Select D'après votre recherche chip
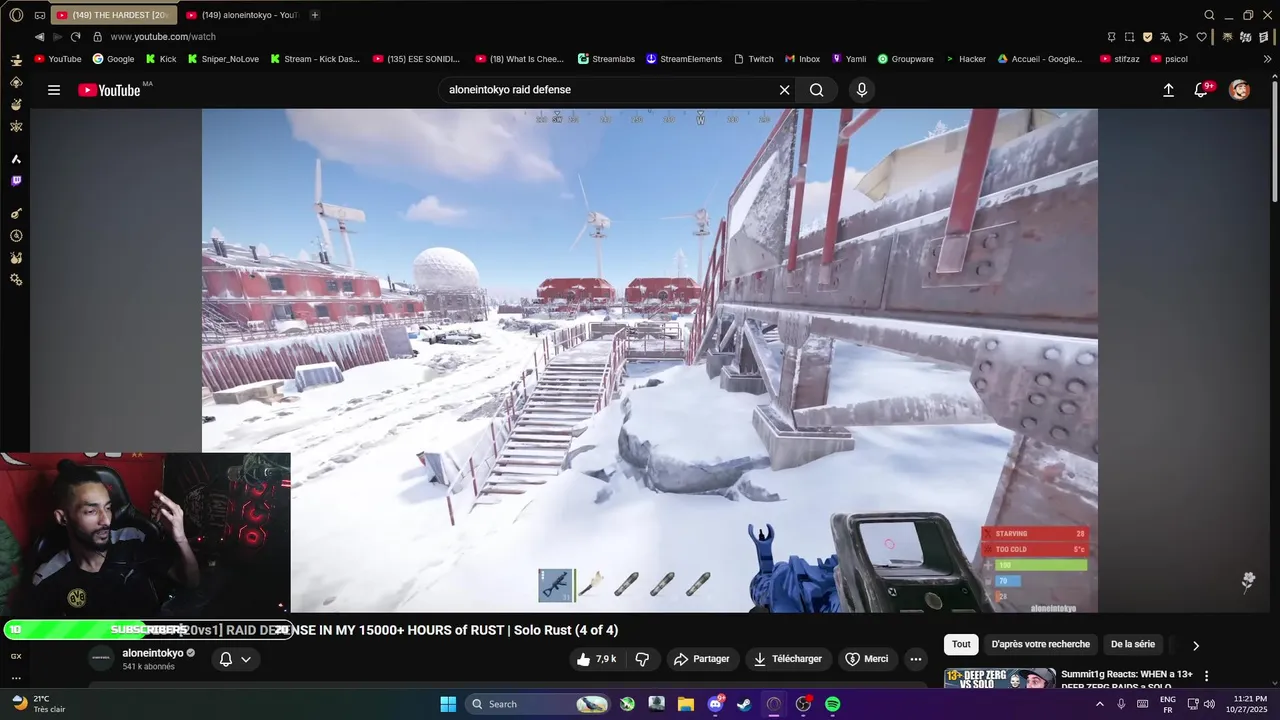The height and width of the screenshot is (720, 1280). (x=1041, y=644)
